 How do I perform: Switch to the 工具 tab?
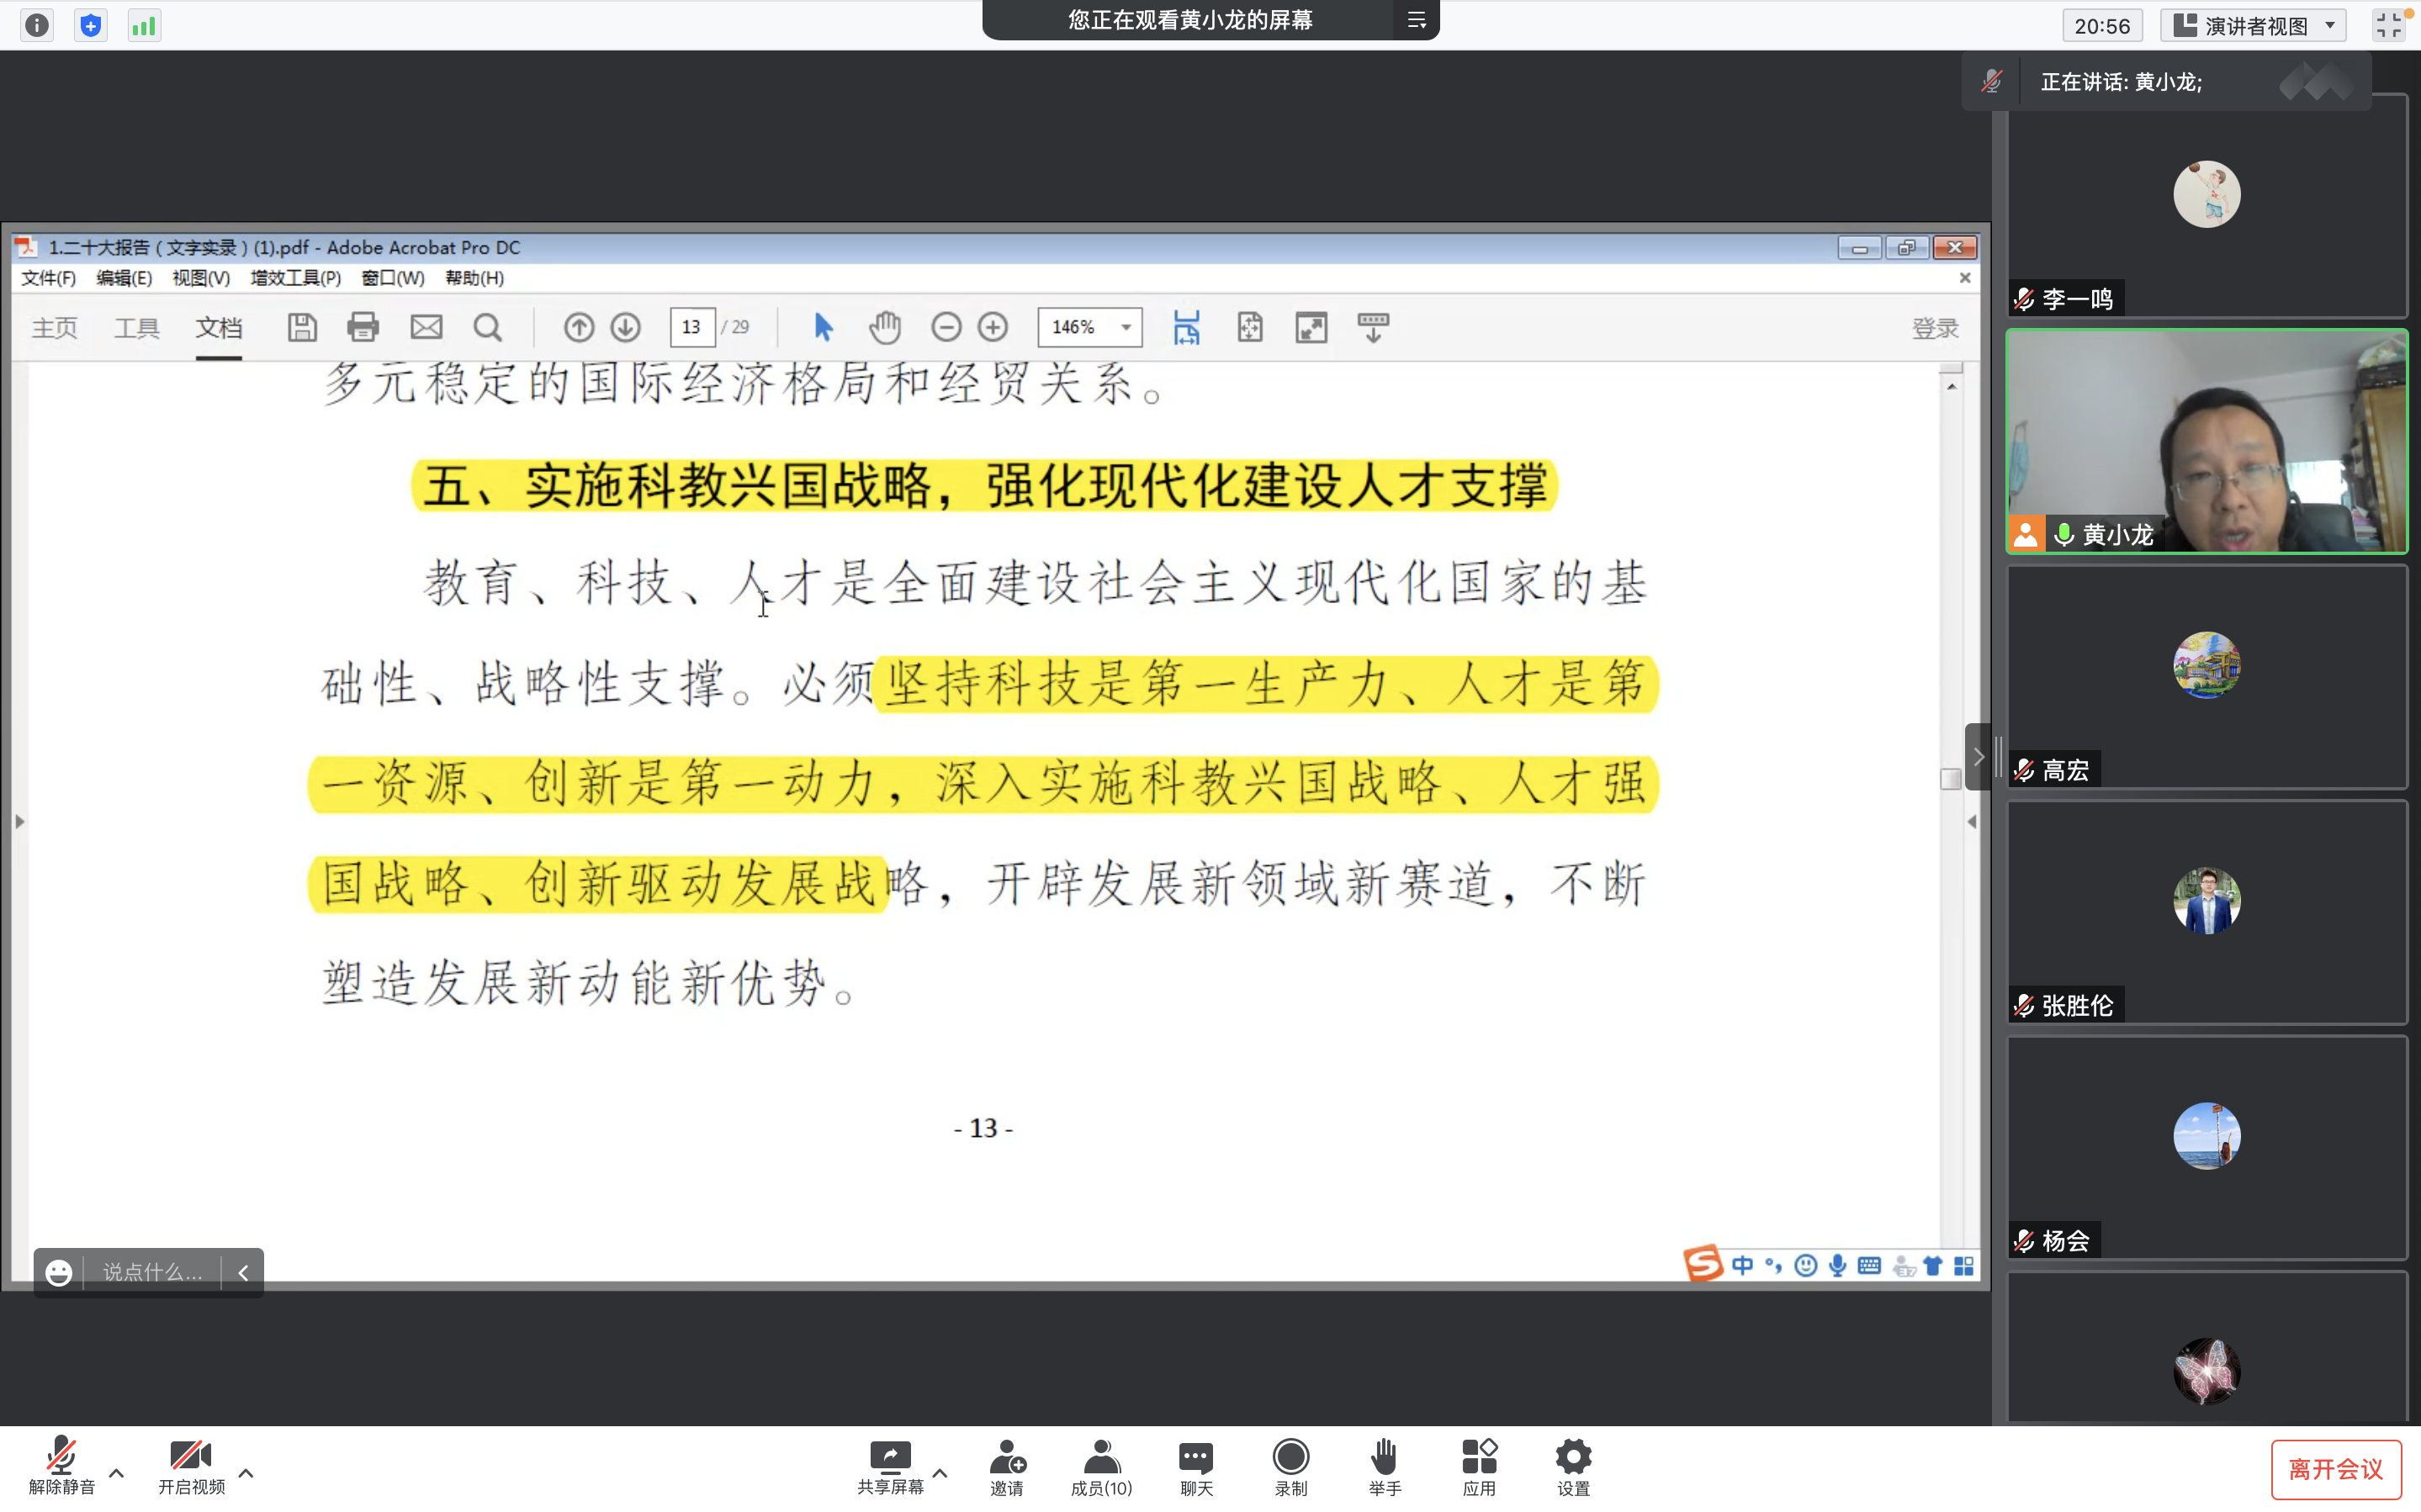(x=137, y=328)
